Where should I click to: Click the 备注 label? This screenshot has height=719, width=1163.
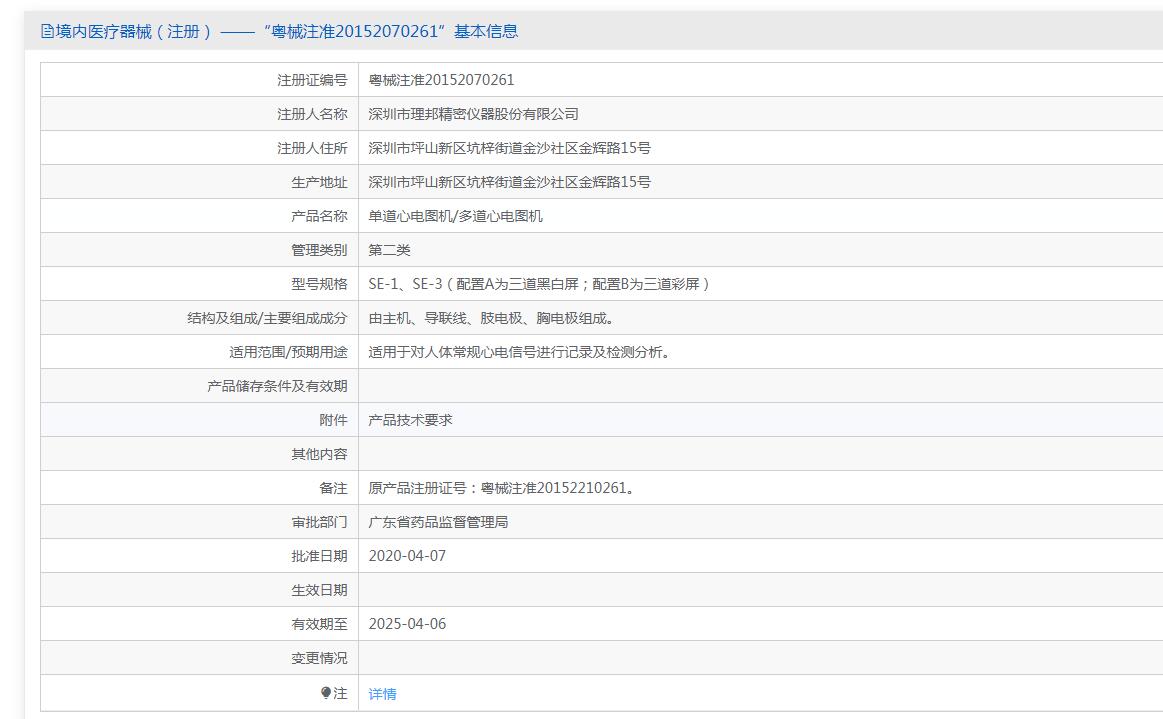tap(333, 488)
